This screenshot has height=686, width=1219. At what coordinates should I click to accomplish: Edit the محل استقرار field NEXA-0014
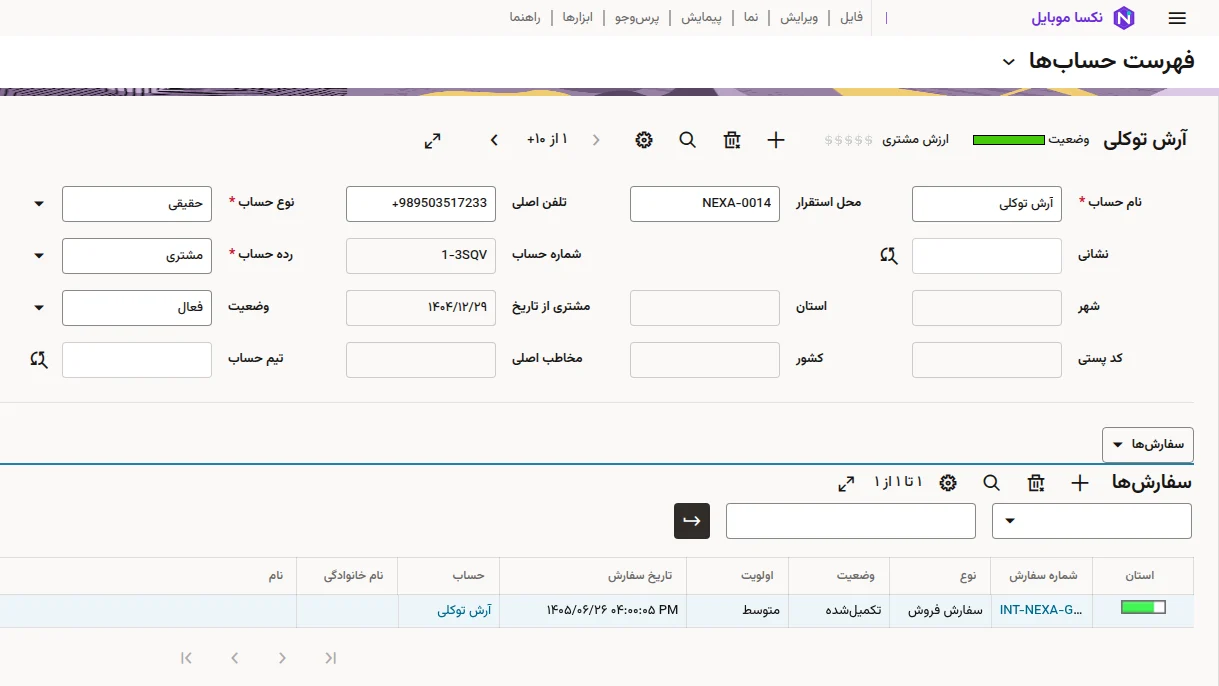click(x=705, y=204)
